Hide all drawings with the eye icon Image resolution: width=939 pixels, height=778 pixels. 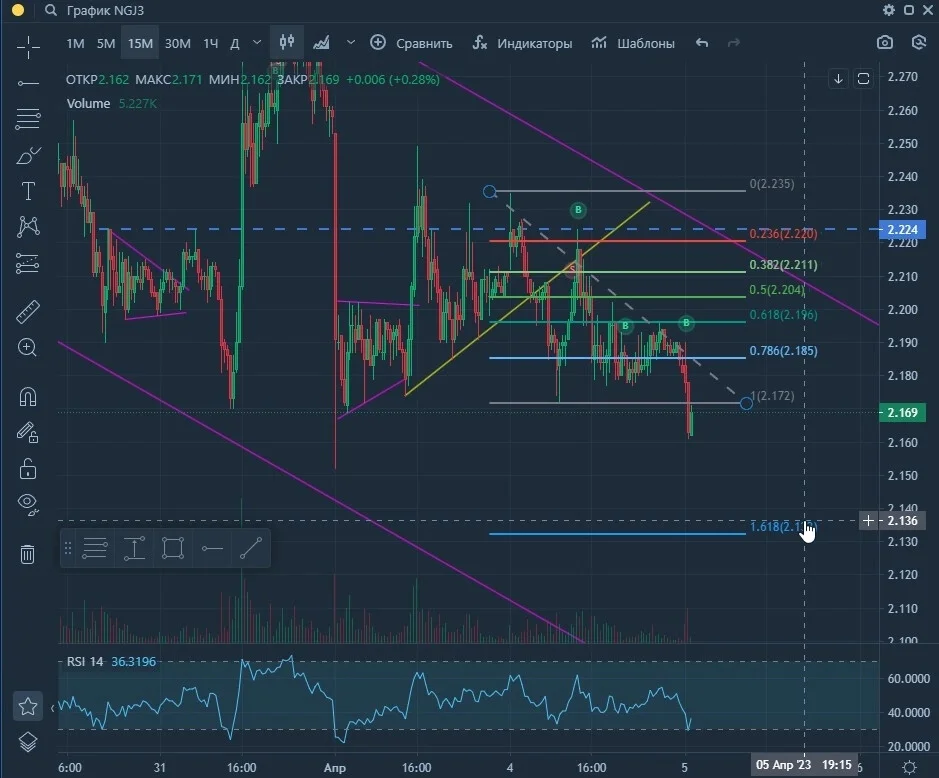[28, 504]
